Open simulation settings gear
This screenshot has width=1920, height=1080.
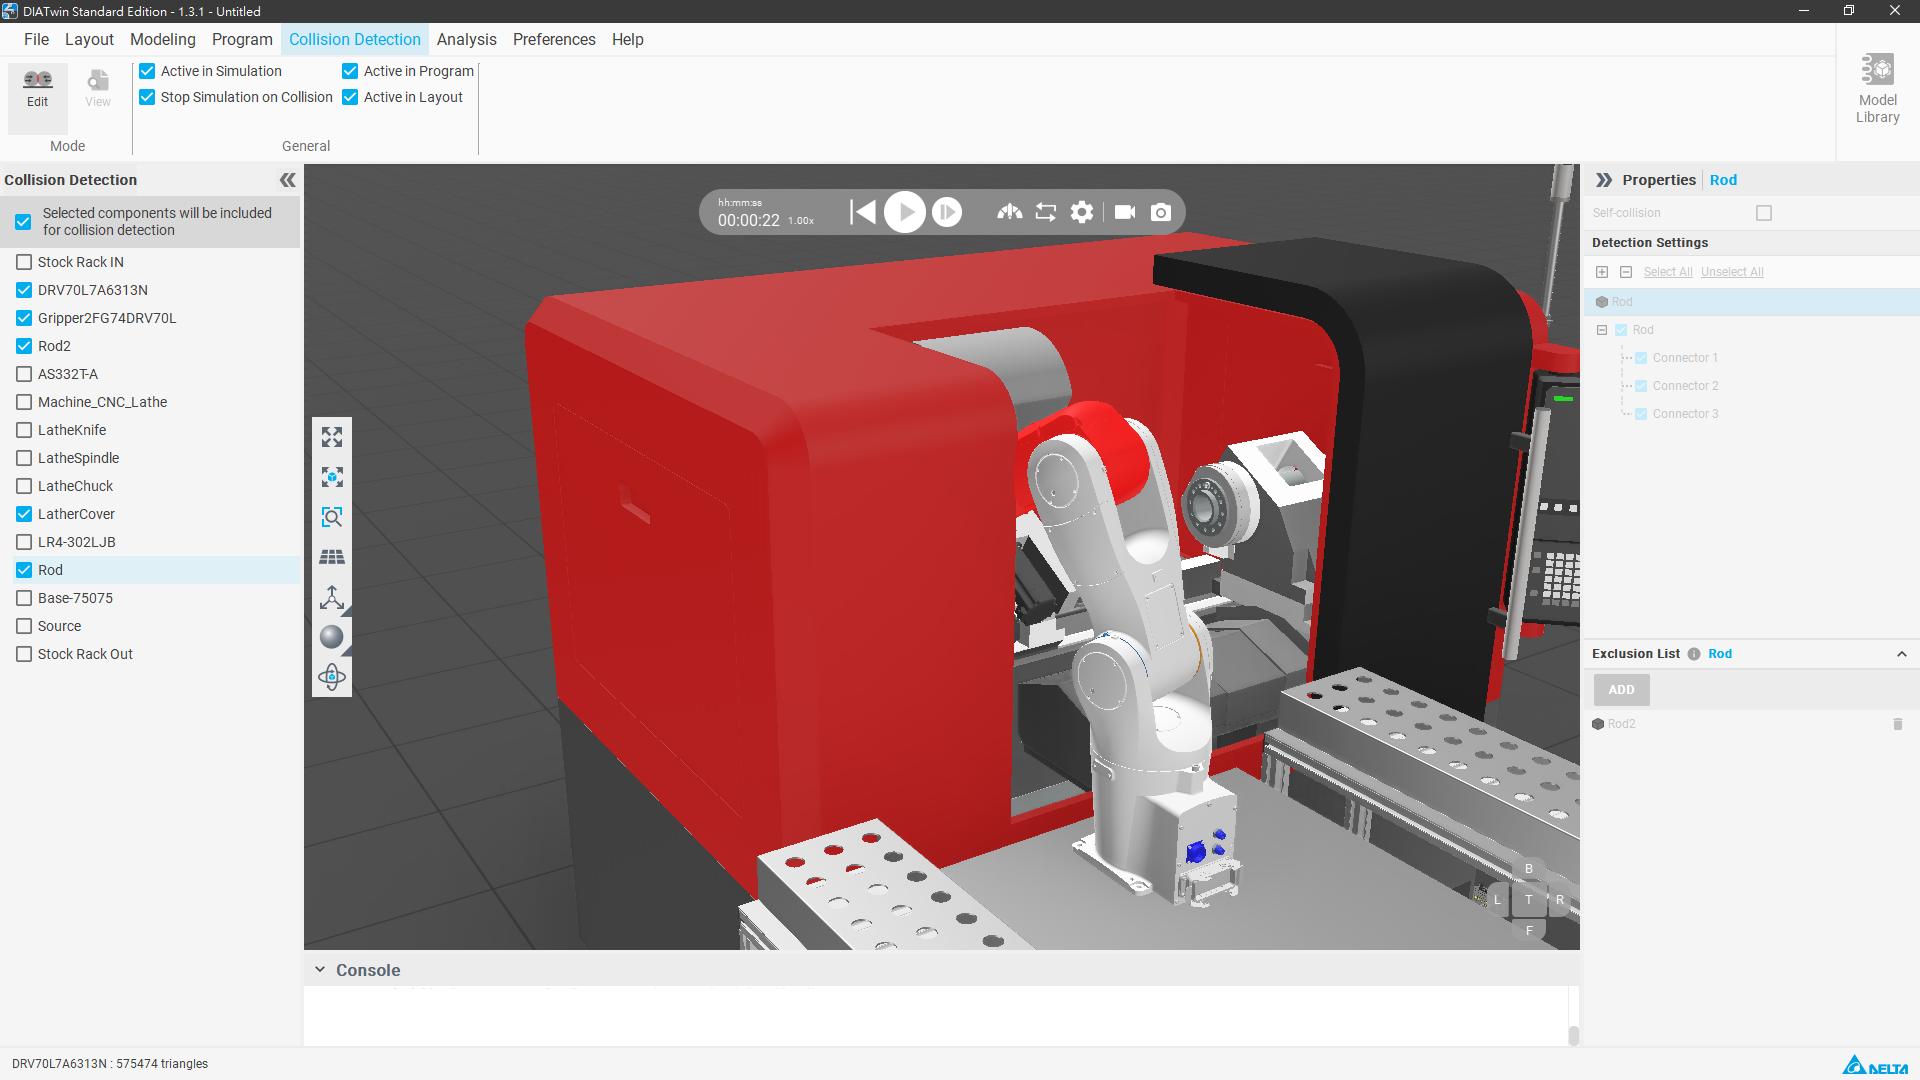coord(1082,212)
